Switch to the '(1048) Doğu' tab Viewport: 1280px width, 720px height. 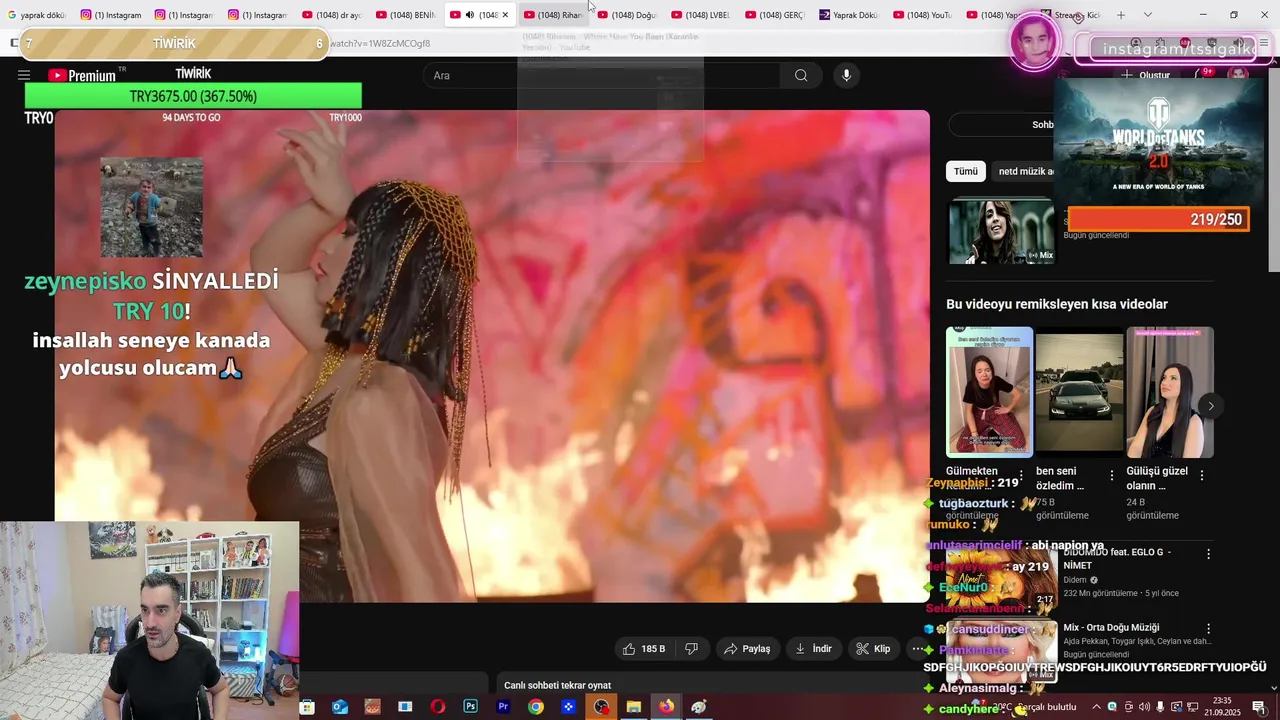627,15
